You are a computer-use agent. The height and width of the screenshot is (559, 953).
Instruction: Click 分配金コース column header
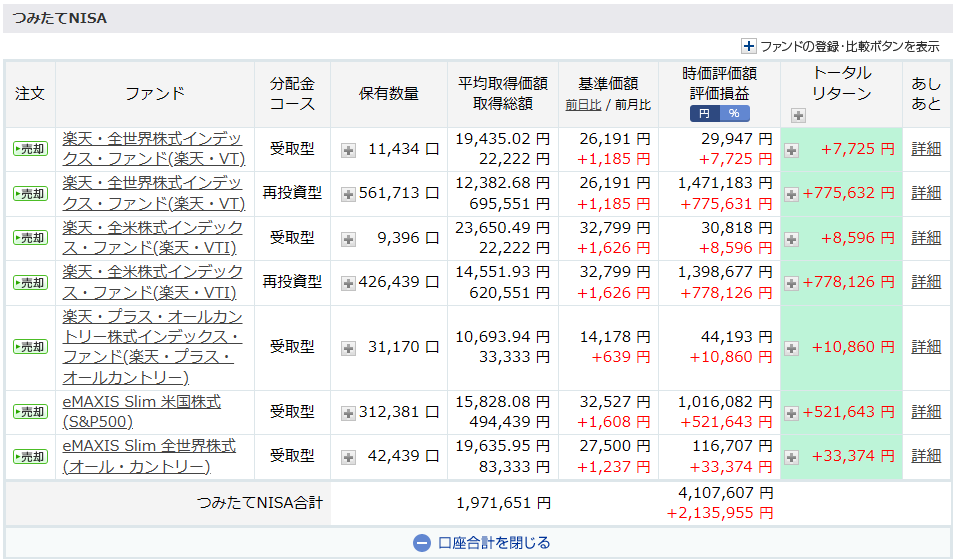point(292,94)
